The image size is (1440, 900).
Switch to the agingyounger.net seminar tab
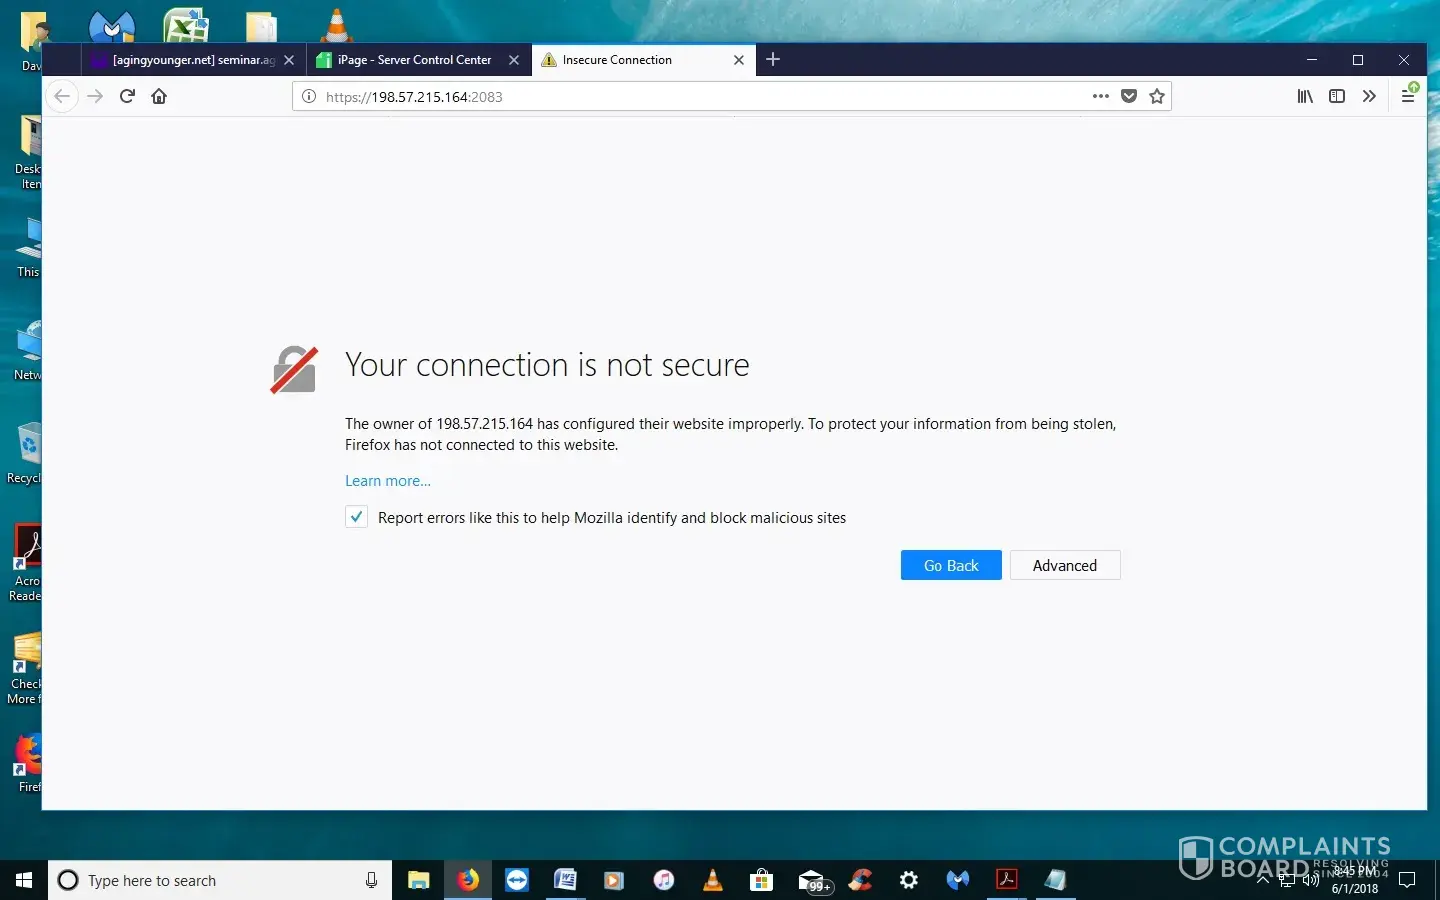tap(192, 60)
